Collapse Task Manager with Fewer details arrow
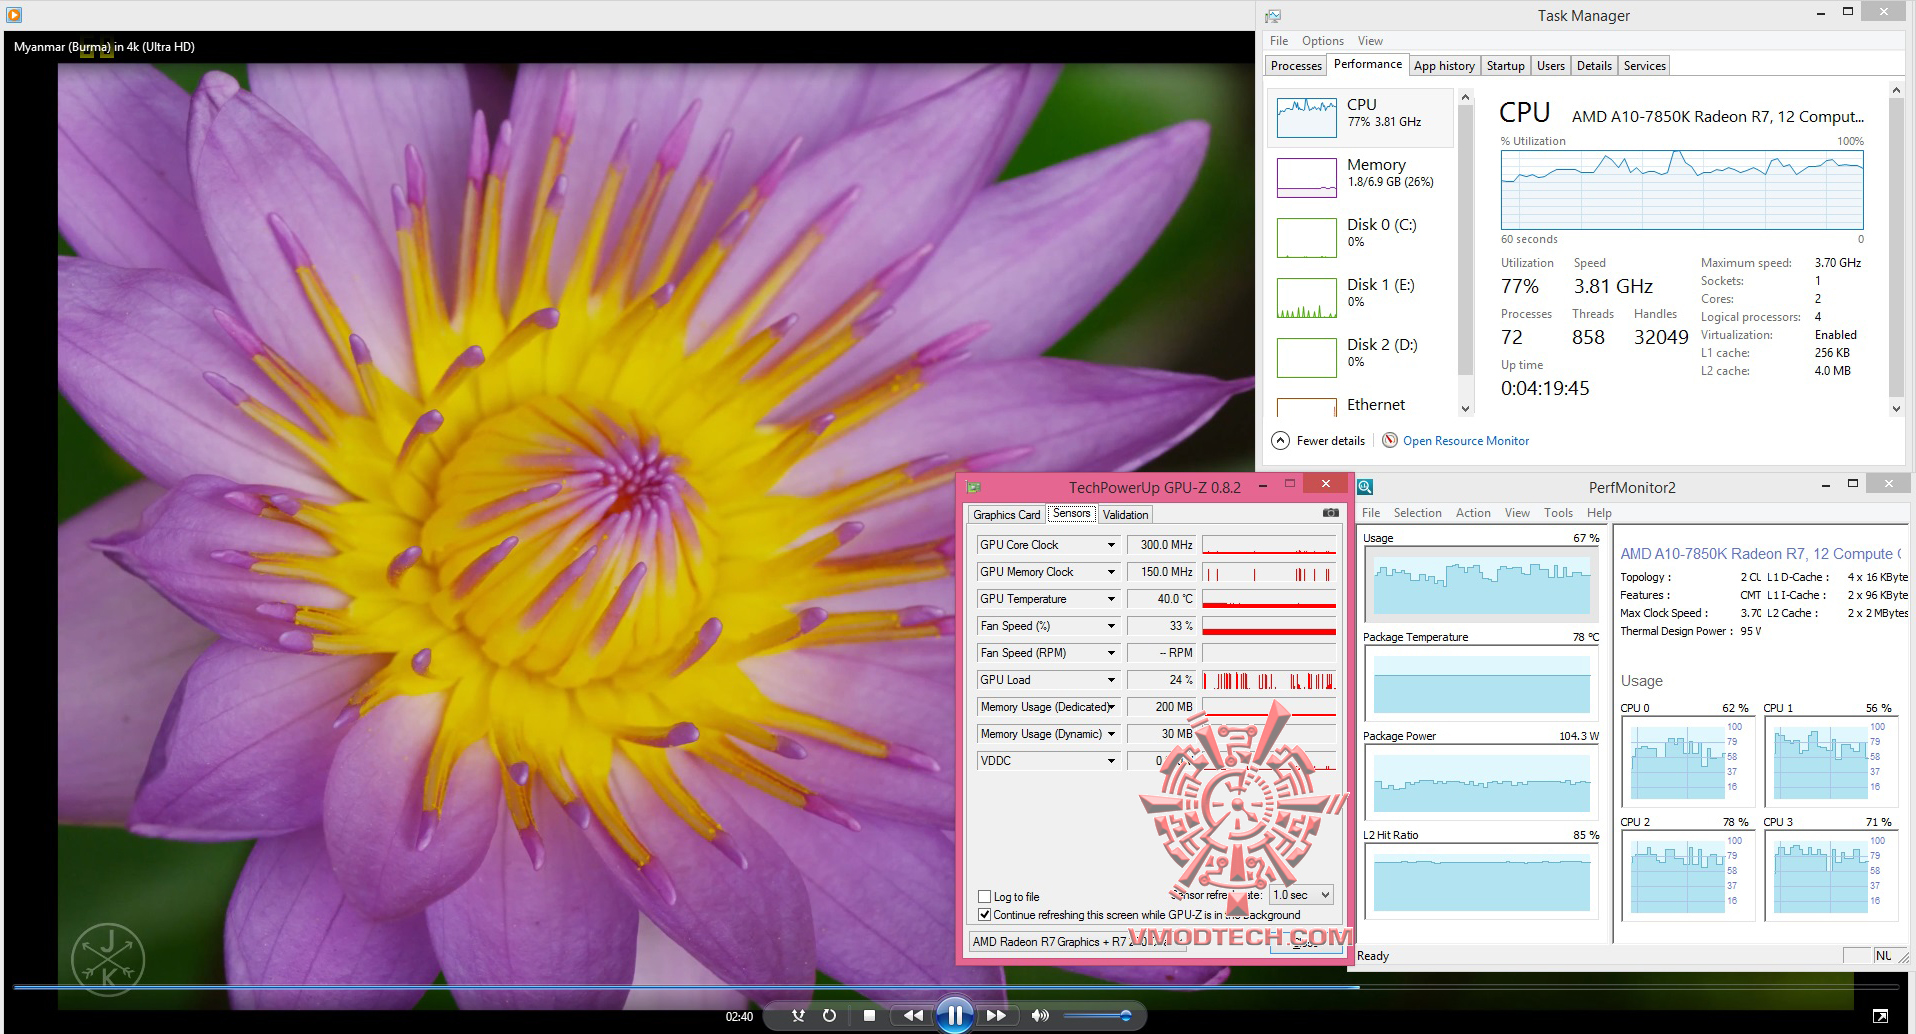The height and width of the screenshot is (1034, 1916). click(x=1280, y=441)
